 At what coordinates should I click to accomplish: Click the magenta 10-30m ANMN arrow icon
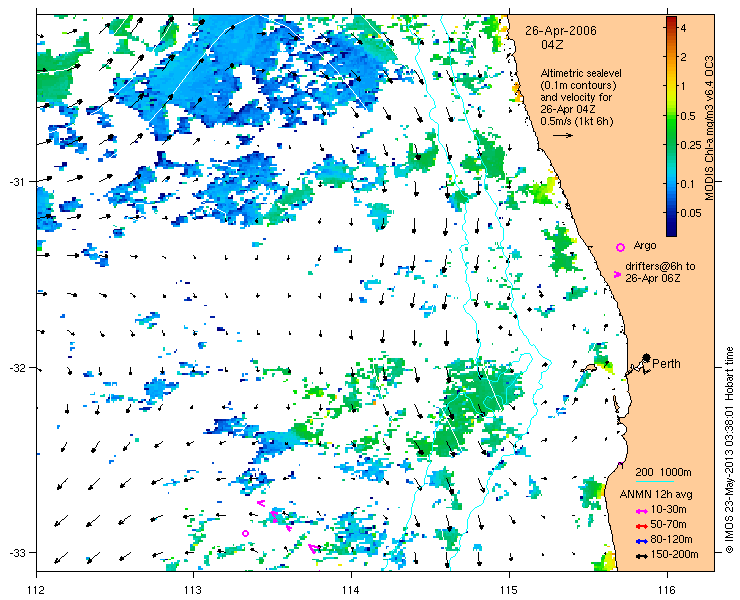tap(641, 511)
